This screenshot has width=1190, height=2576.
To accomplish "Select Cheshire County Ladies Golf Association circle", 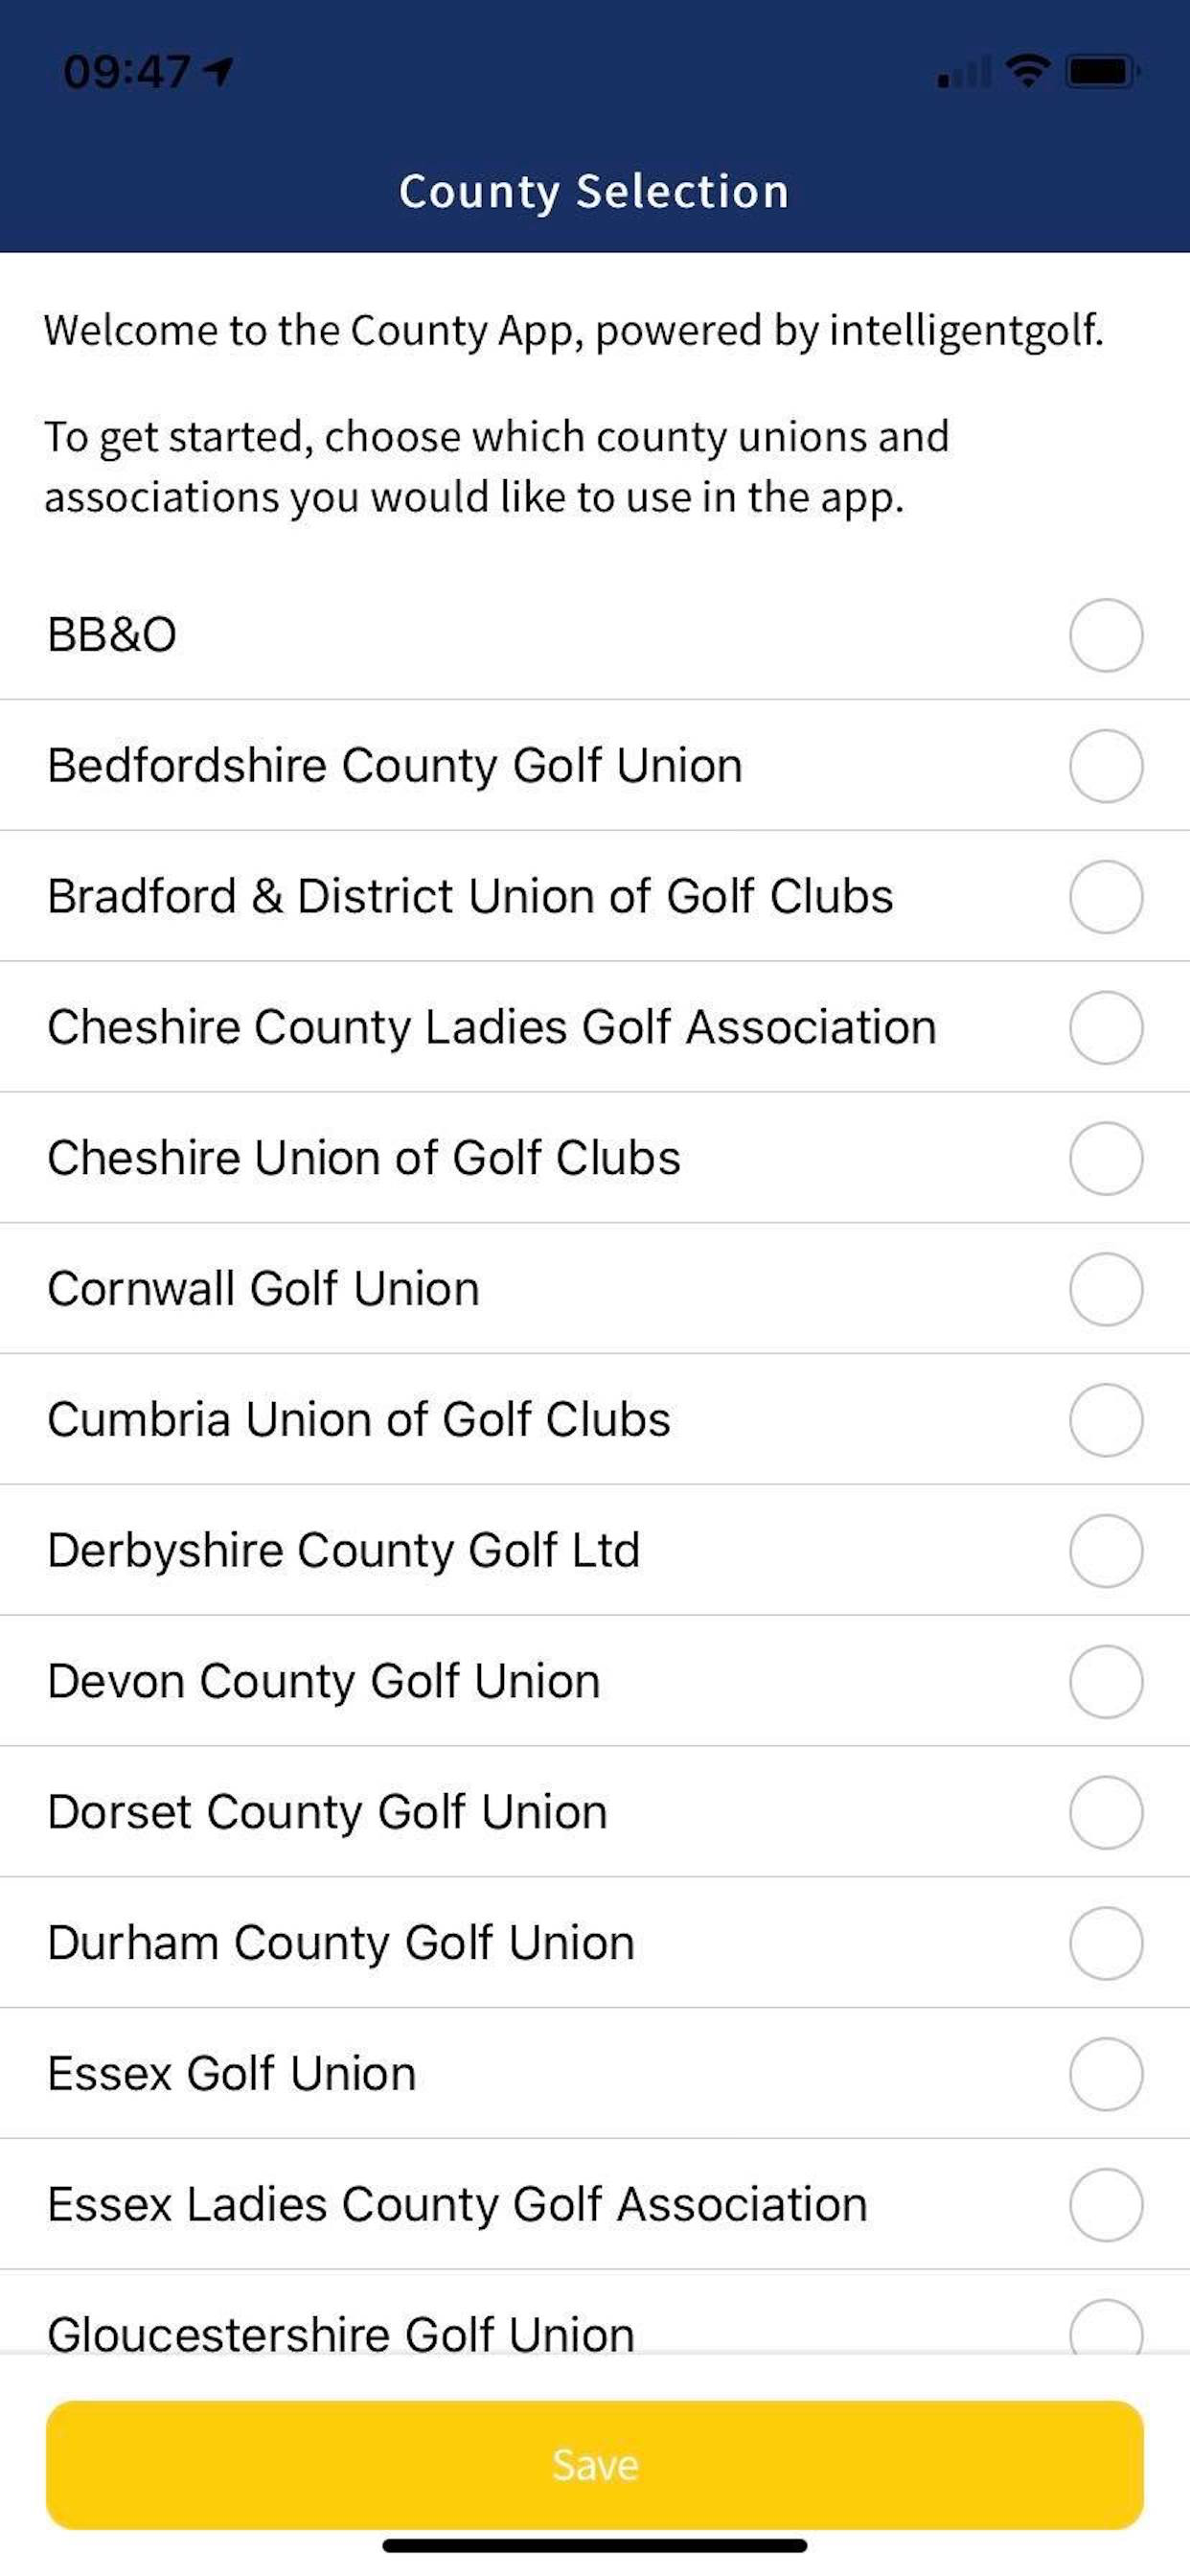I will click(x=1105, y=1027).
